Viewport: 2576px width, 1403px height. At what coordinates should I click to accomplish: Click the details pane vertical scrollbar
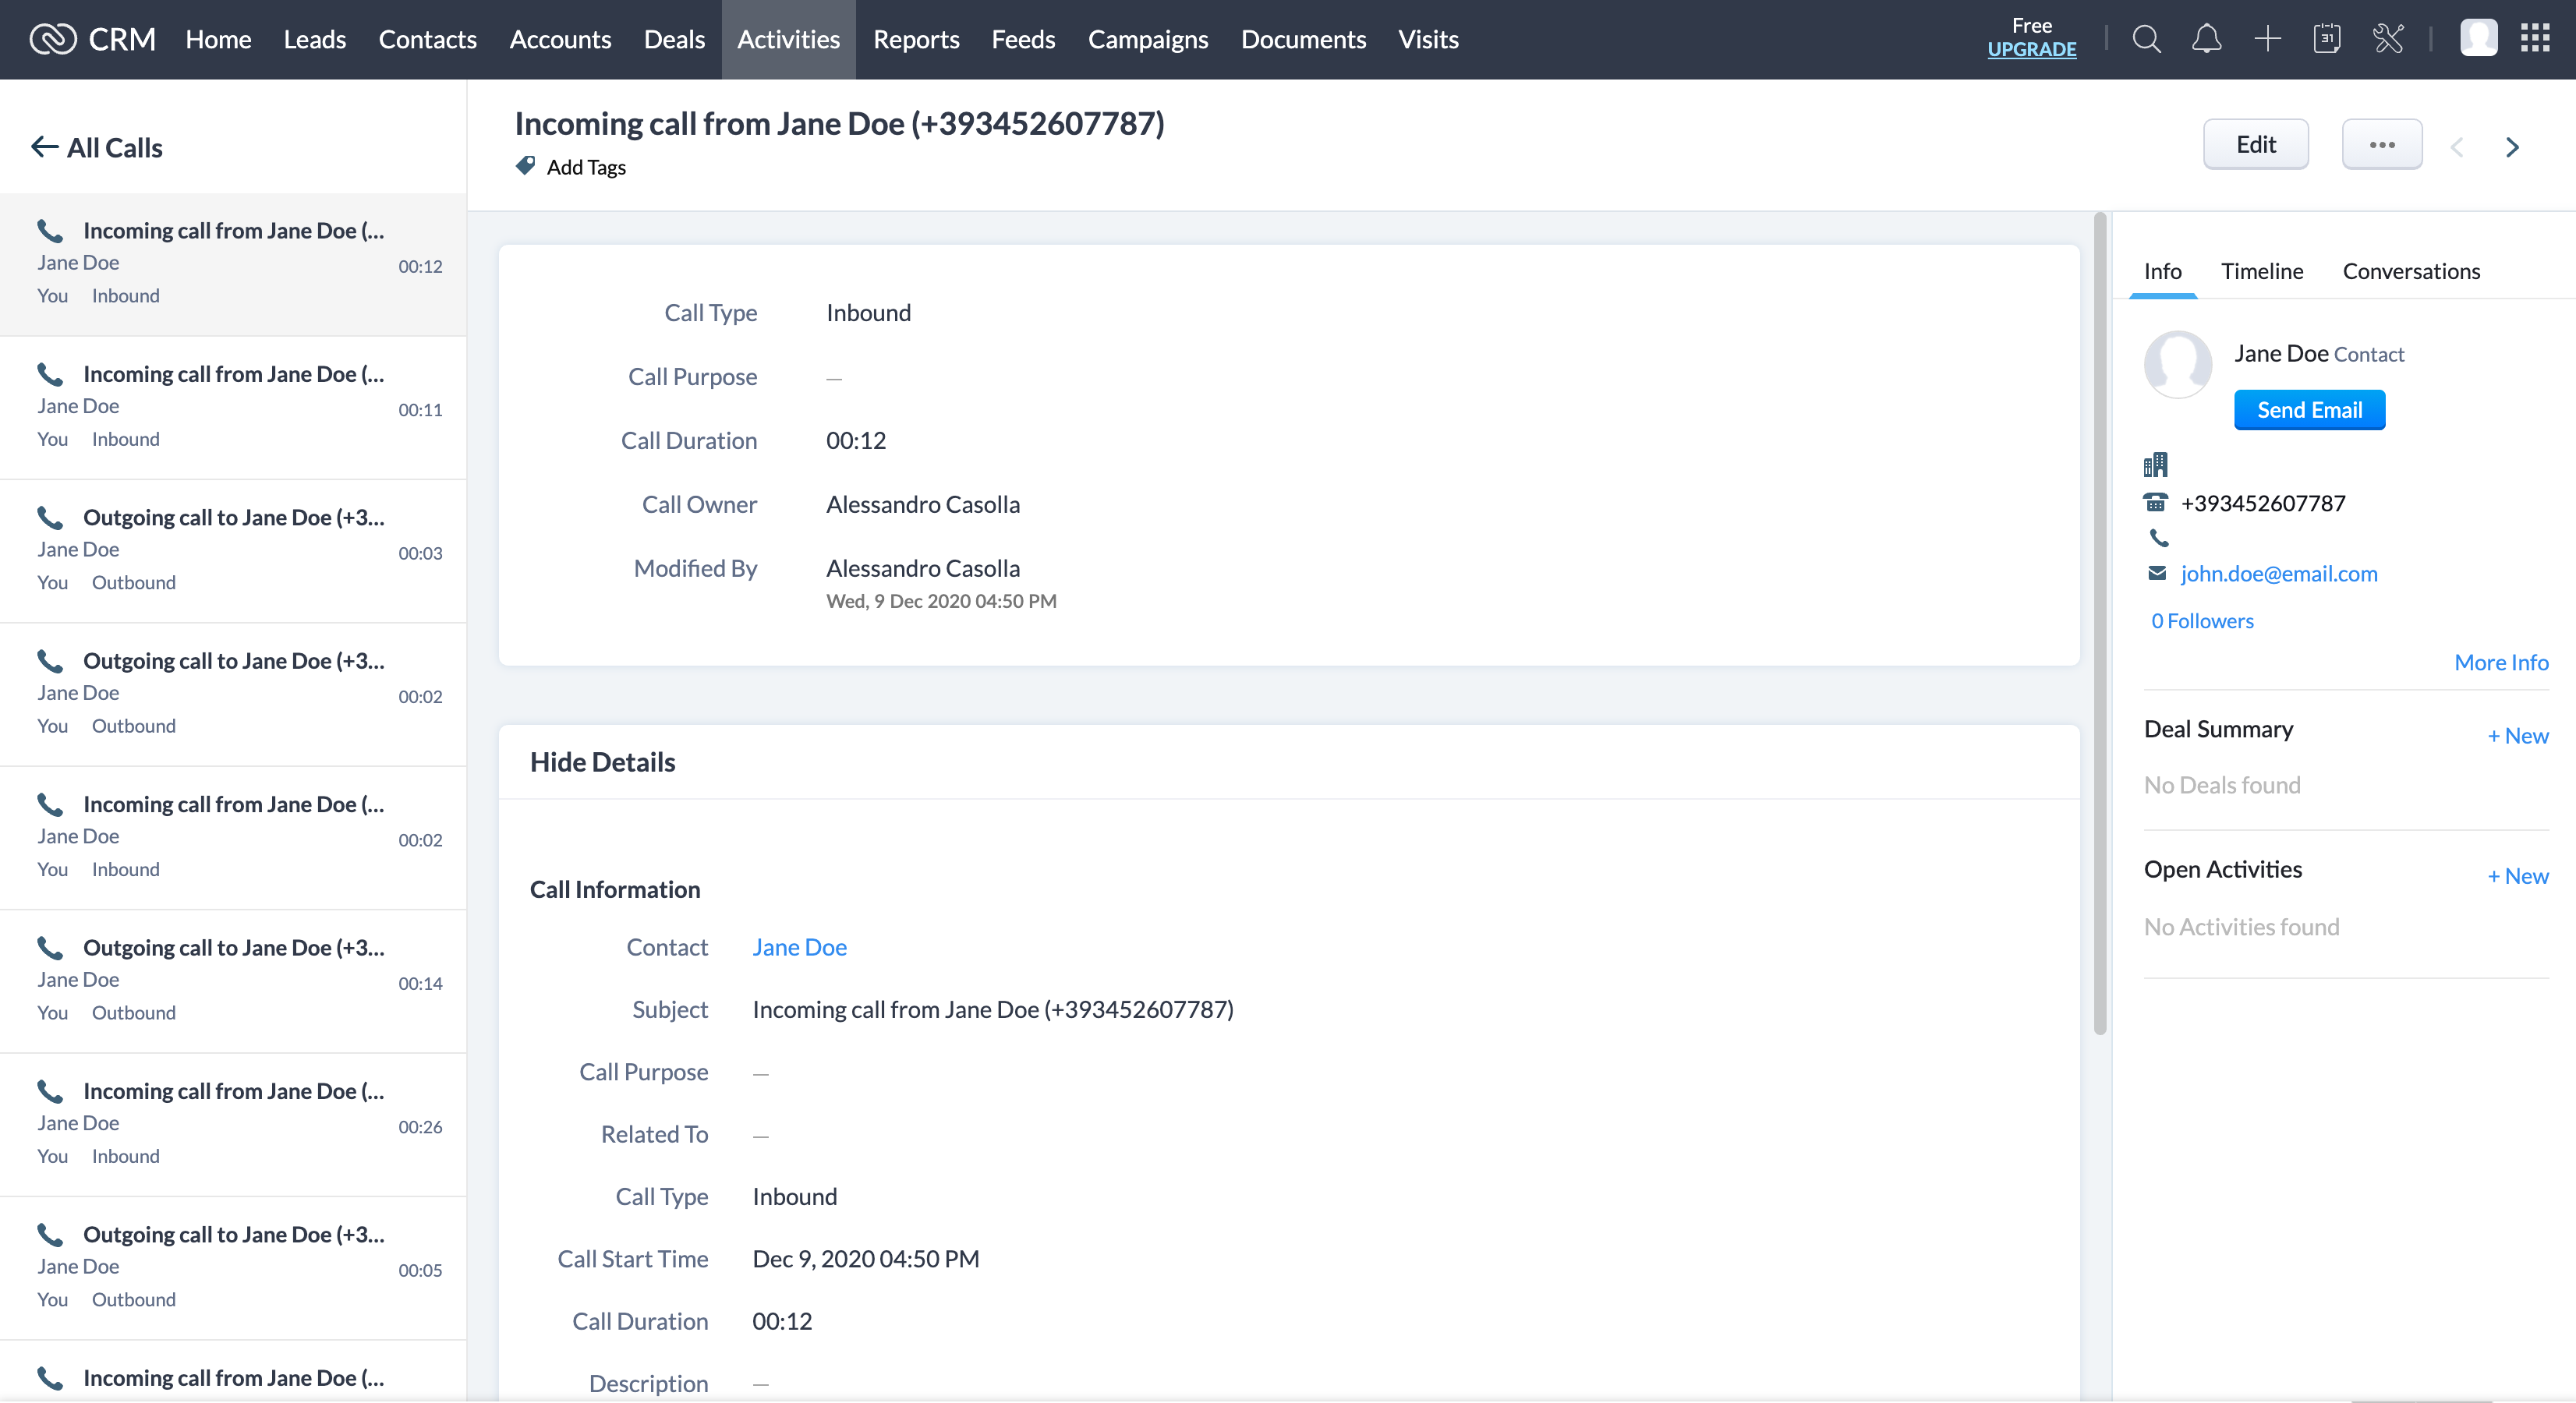tap(2099, 620)
